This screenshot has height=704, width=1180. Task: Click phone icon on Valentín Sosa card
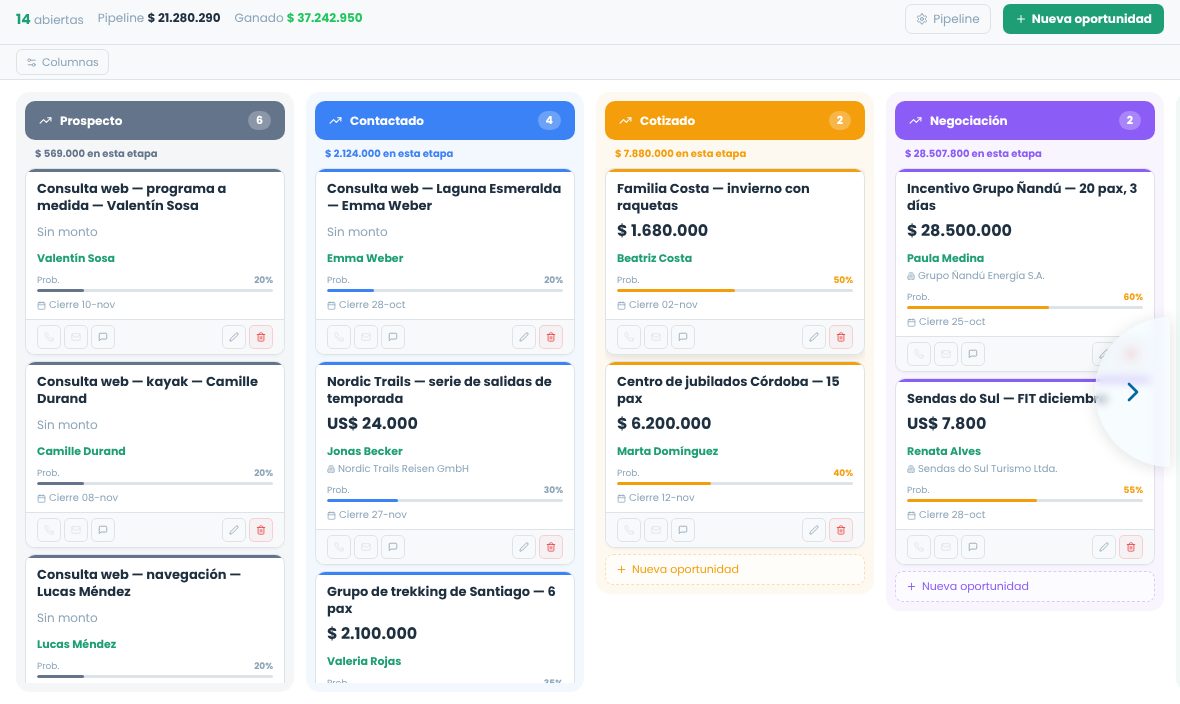pyautogui.click(x=49, y=337)
